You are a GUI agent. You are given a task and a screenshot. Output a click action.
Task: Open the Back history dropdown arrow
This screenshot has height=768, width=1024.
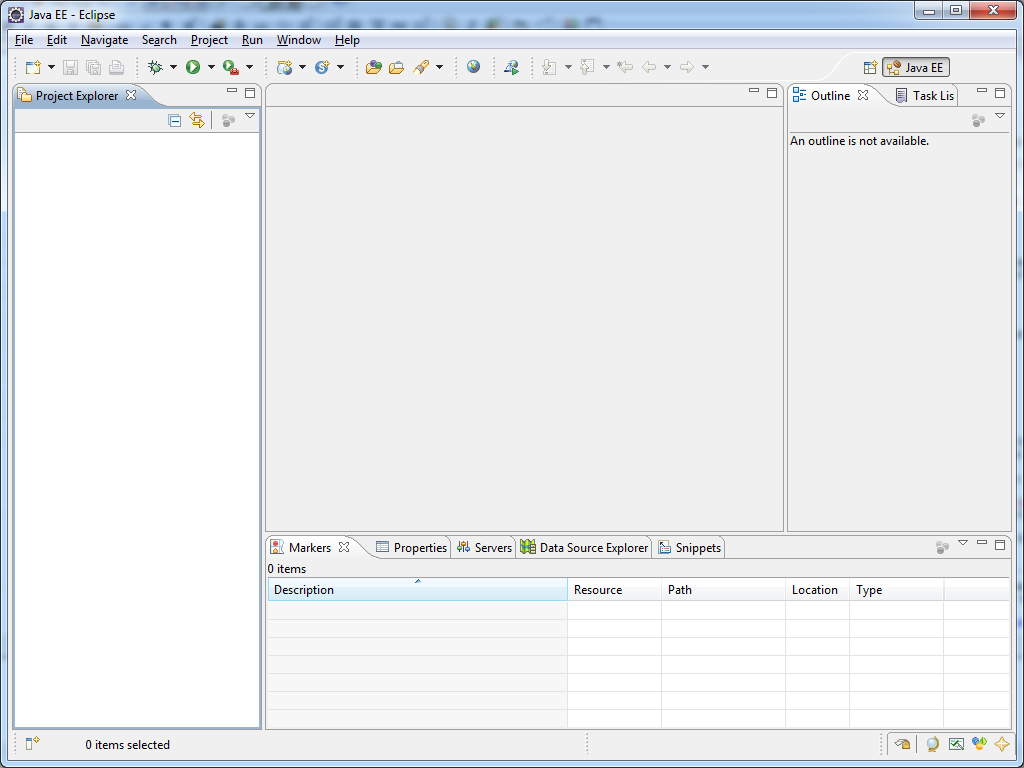[667, 67]
